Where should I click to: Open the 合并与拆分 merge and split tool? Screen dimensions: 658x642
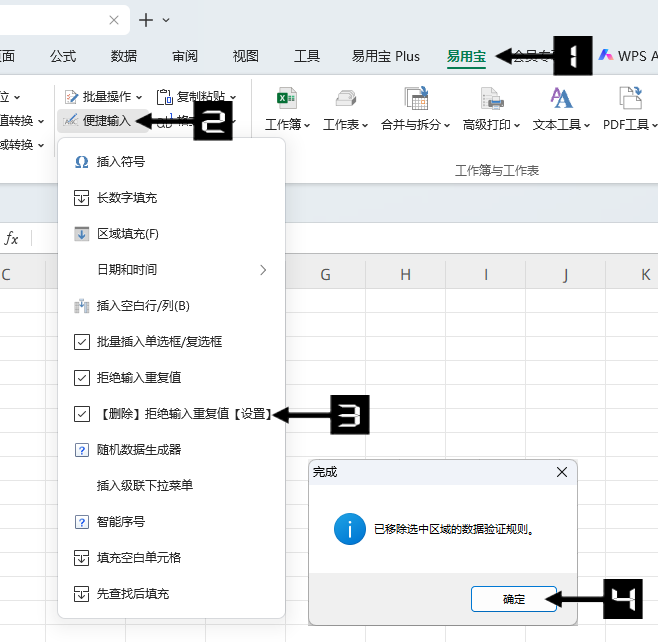(x=416, y=100)
